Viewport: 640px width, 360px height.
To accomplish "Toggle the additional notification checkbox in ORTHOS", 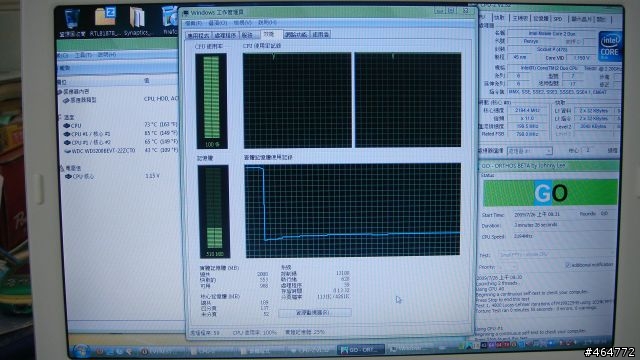I will point(568,265).
